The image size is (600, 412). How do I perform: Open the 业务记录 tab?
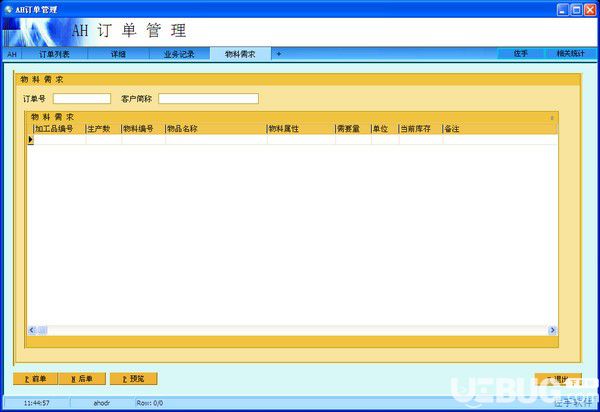[179, 54]
